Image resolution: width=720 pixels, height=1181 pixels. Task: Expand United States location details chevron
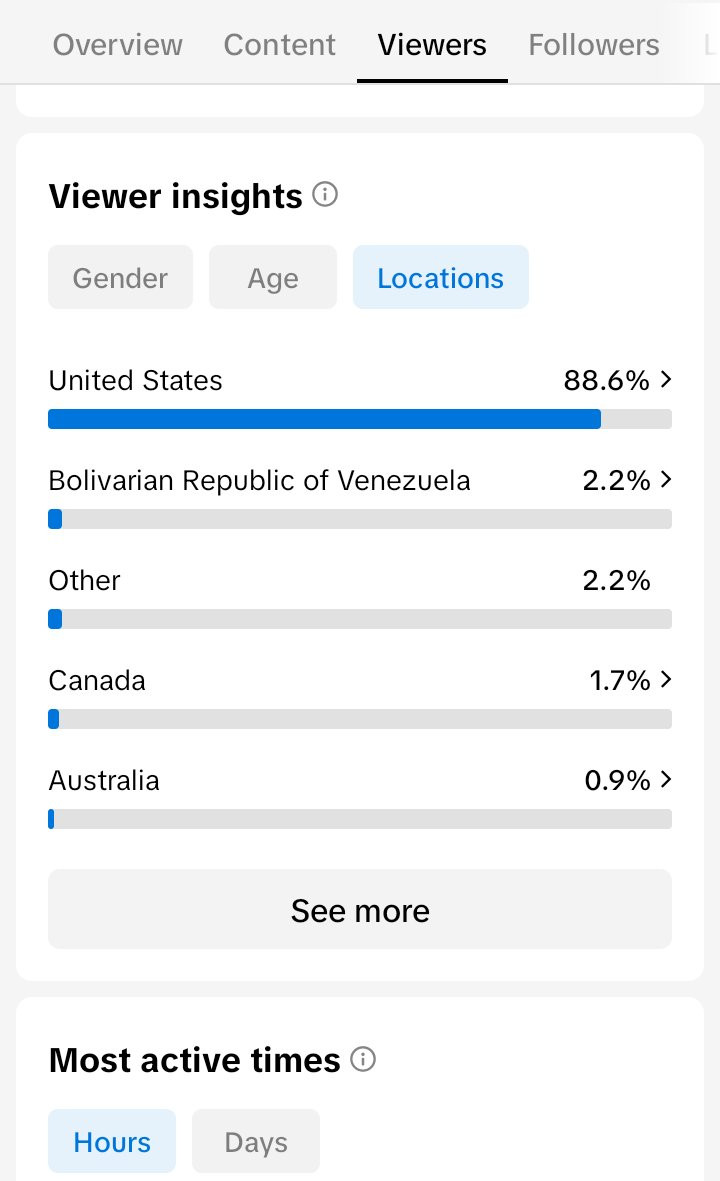pyautogui.click(x=665, y=379)
